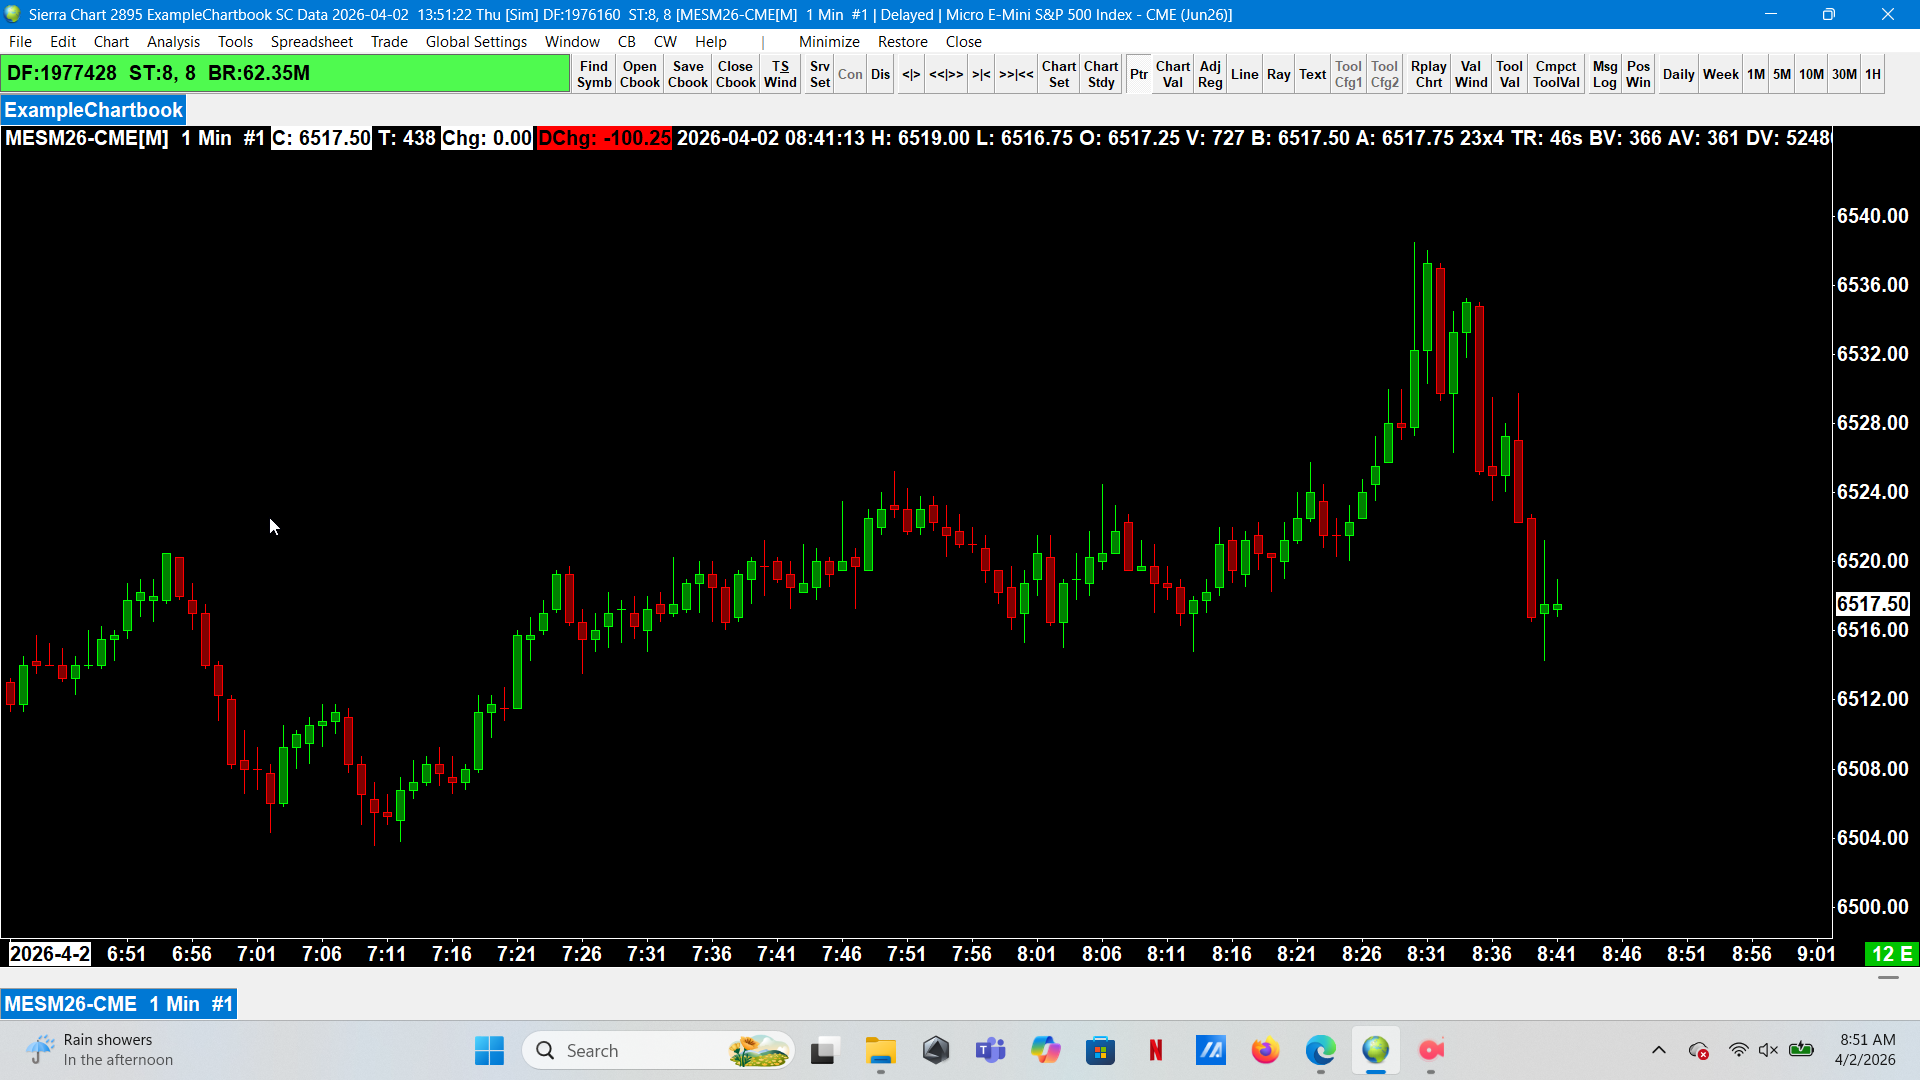Activate the Ptr pointer tool
Image resolution: width=1920 pixels, height=1080 pixels.
coord(1138,74)
